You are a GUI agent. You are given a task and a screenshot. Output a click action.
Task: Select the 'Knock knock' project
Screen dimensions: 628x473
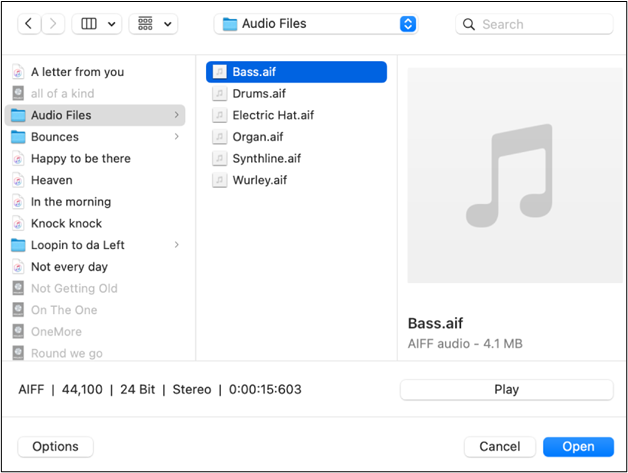95,223
